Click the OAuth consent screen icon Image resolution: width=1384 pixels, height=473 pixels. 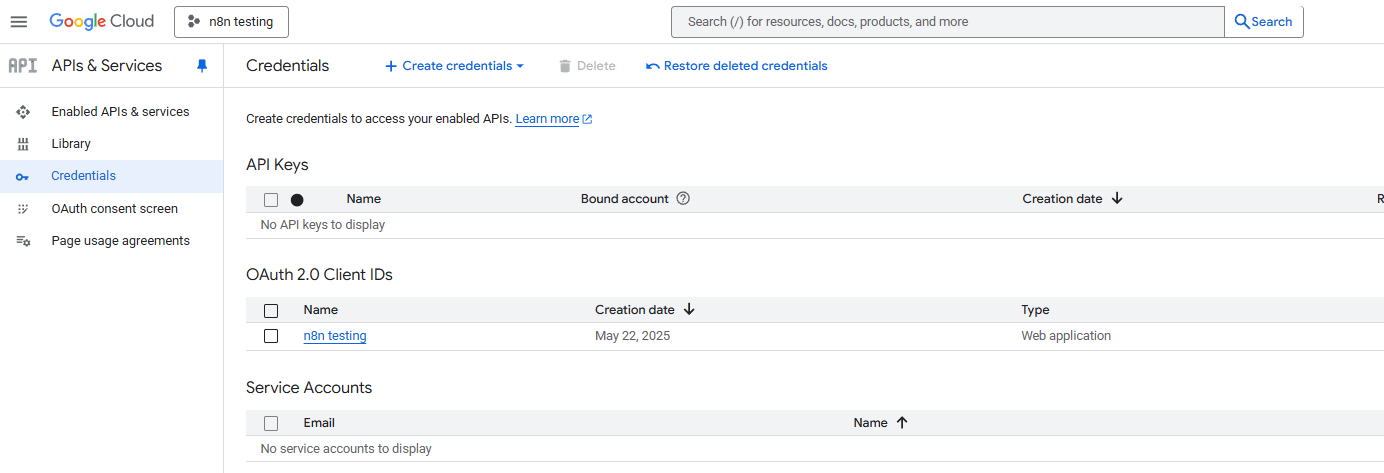23,209
